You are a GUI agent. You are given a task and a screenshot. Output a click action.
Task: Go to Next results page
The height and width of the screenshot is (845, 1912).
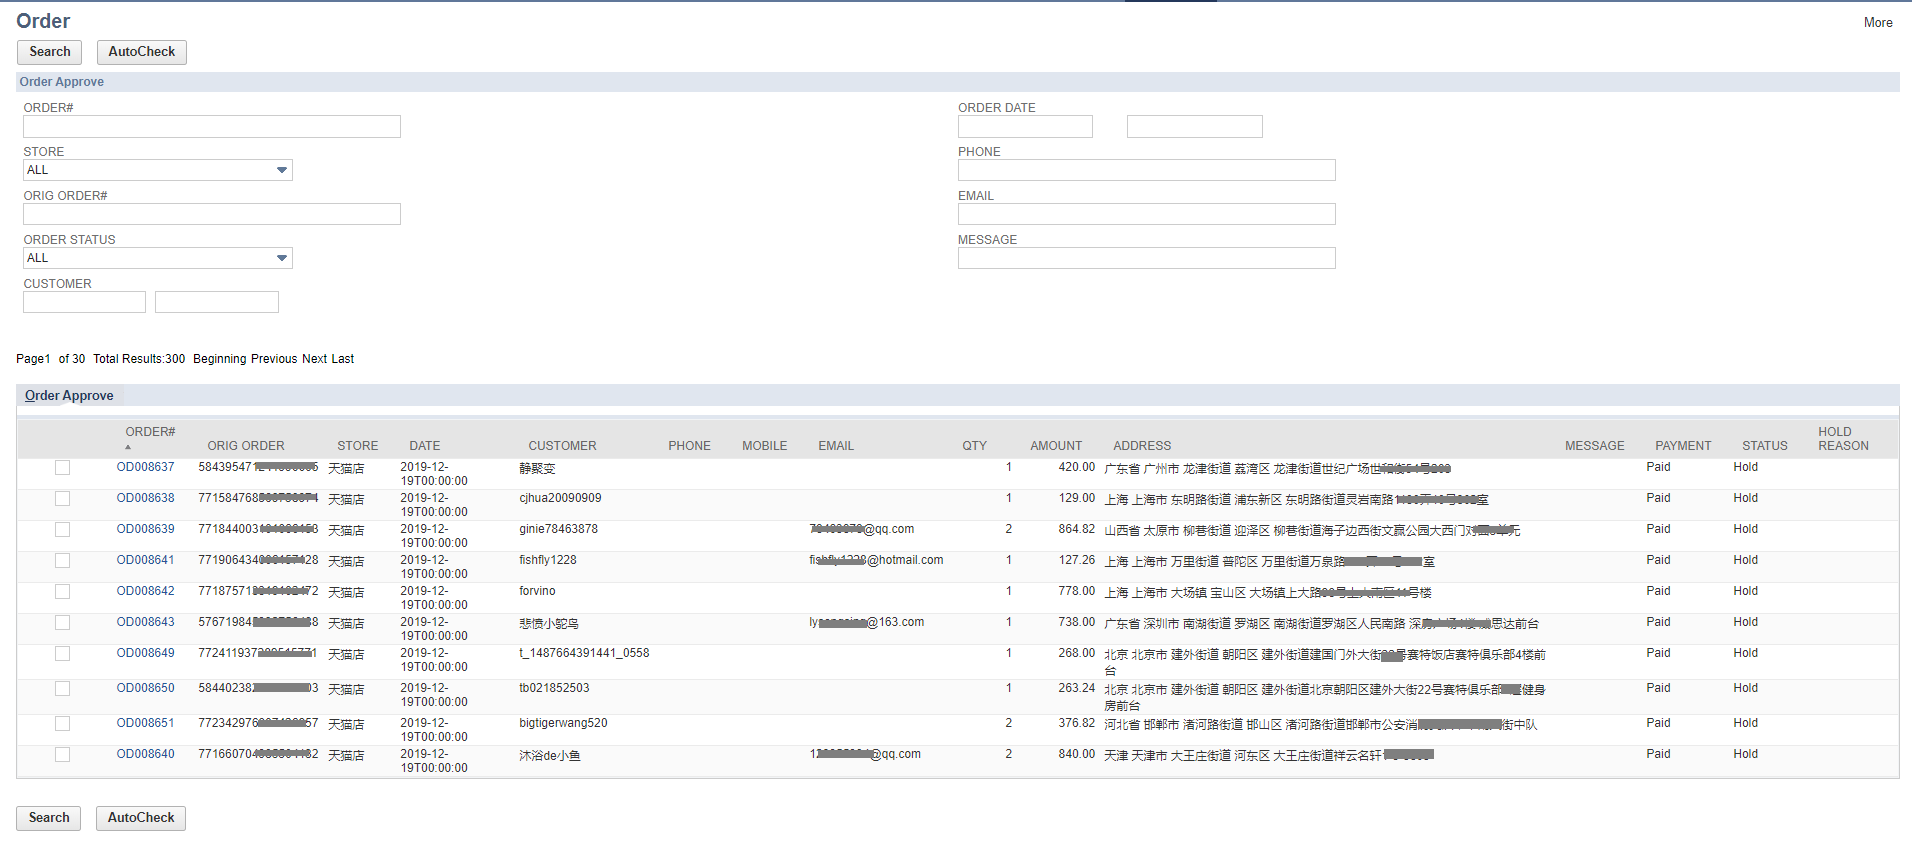tap(314, 359)
